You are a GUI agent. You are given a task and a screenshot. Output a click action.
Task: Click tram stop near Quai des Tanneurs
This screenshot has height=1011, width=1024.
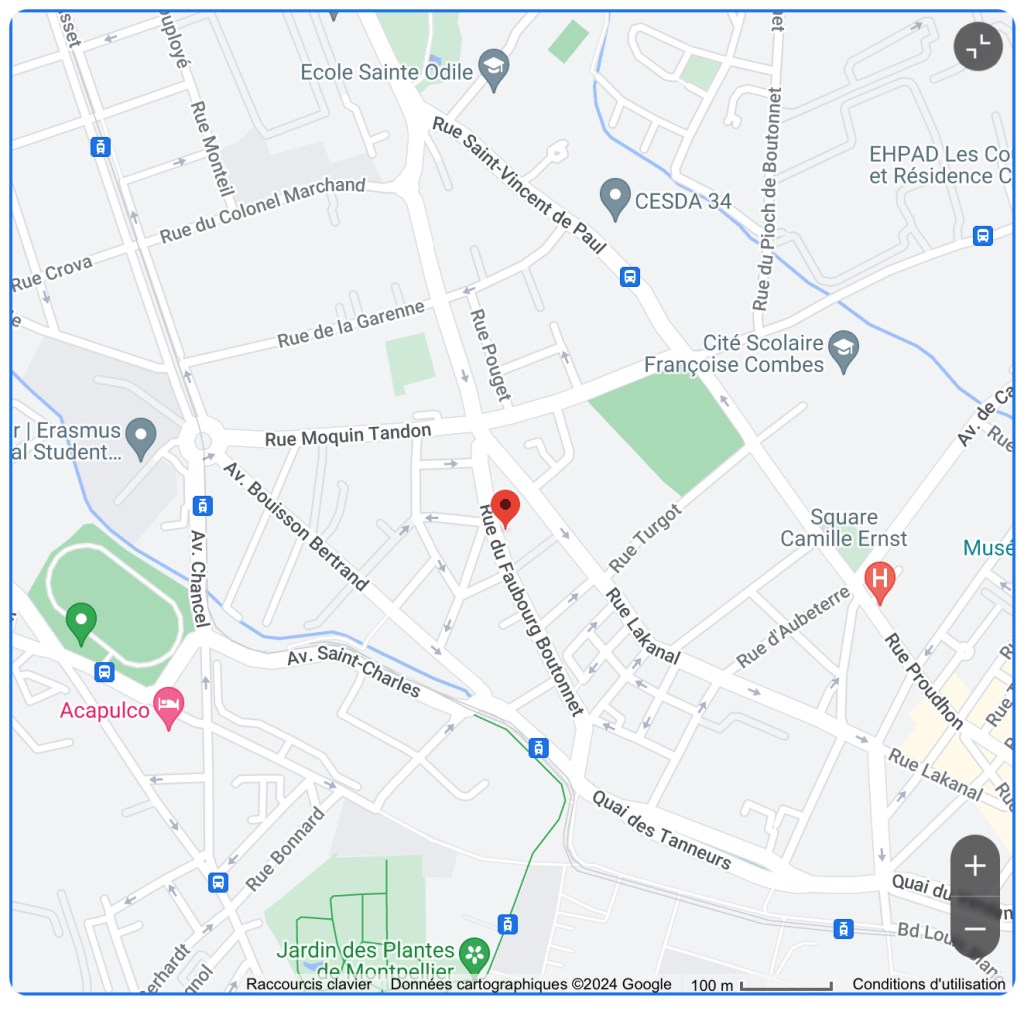[538, 748]
